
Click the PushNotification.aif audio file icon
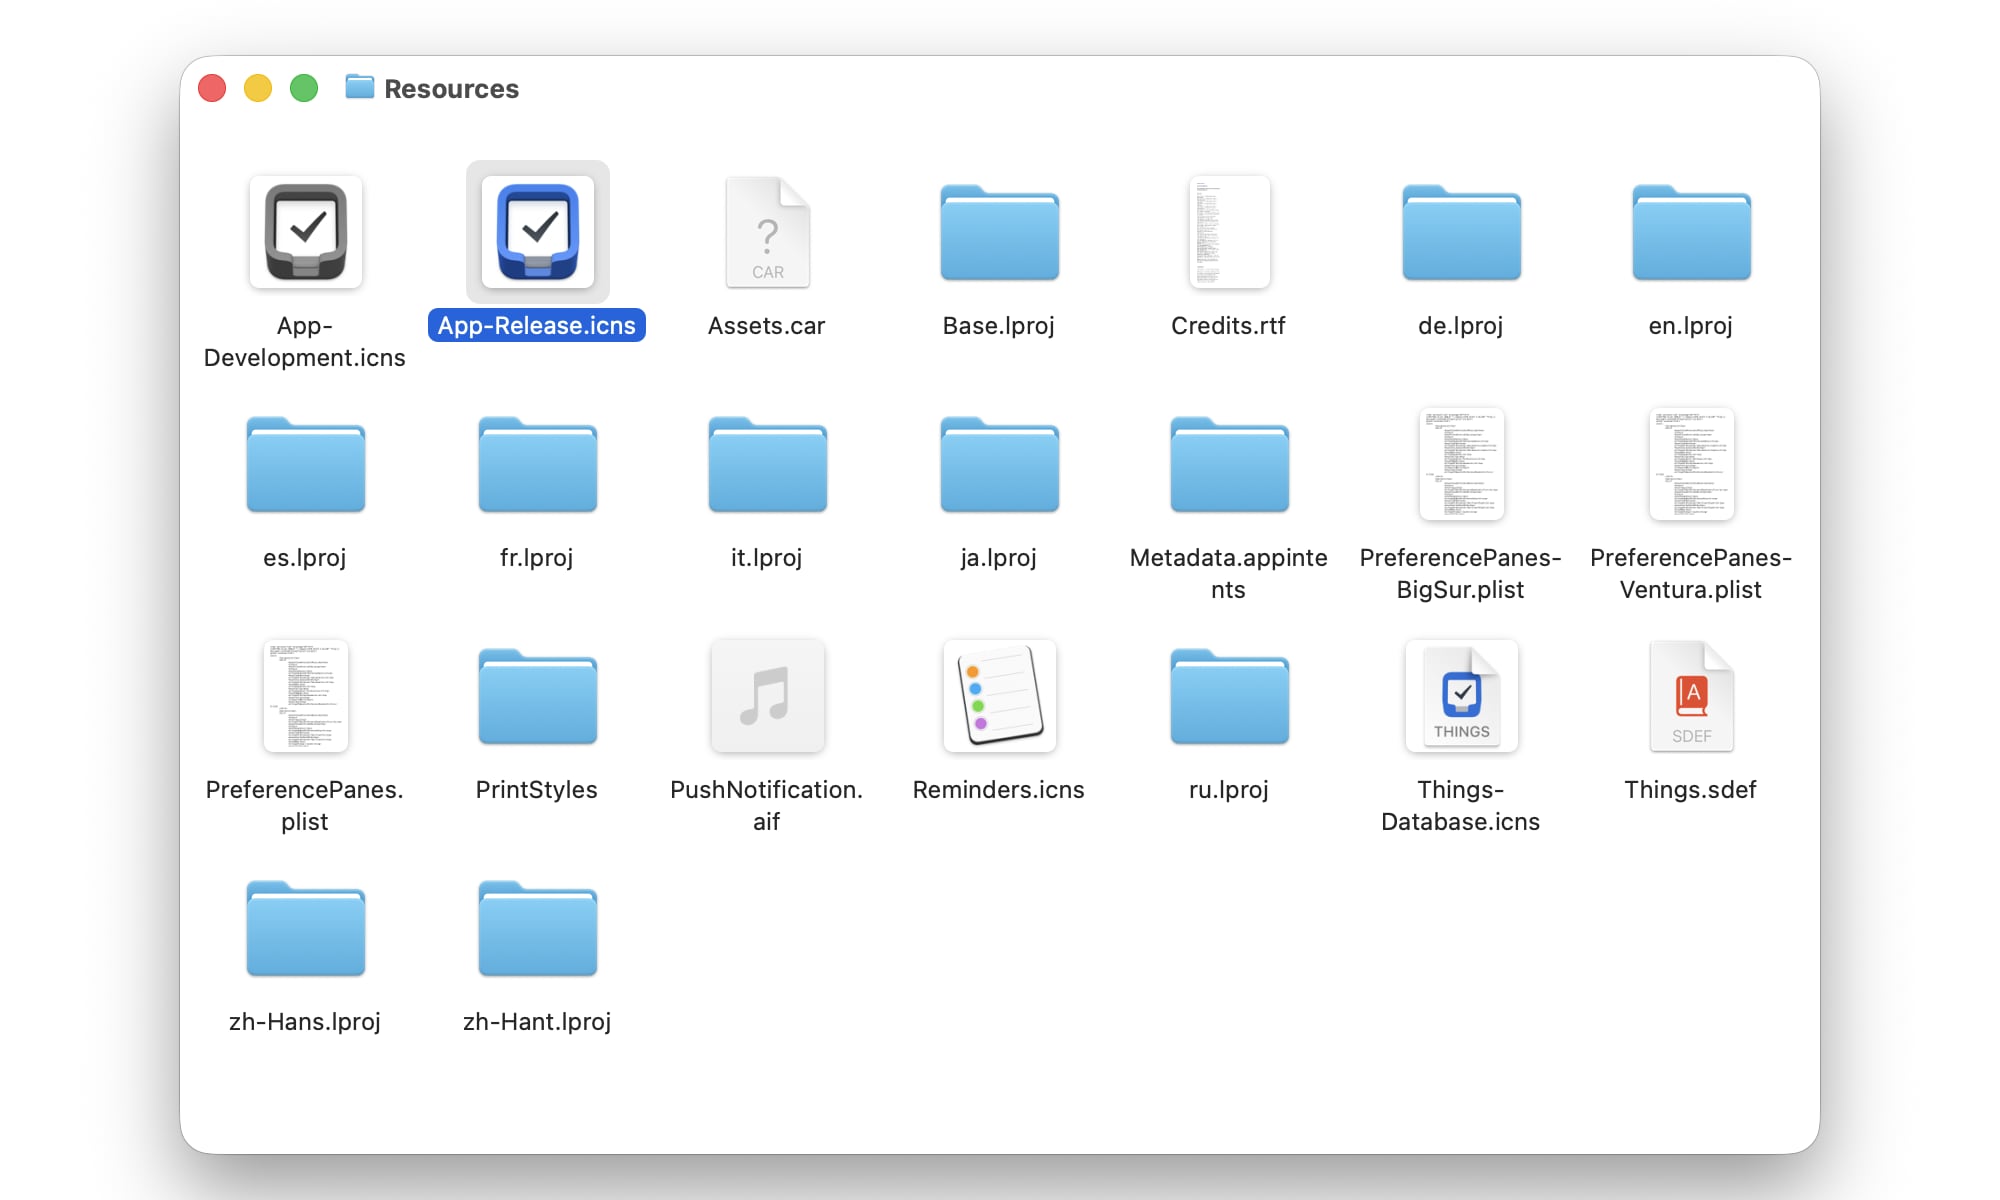click(766, 697)
